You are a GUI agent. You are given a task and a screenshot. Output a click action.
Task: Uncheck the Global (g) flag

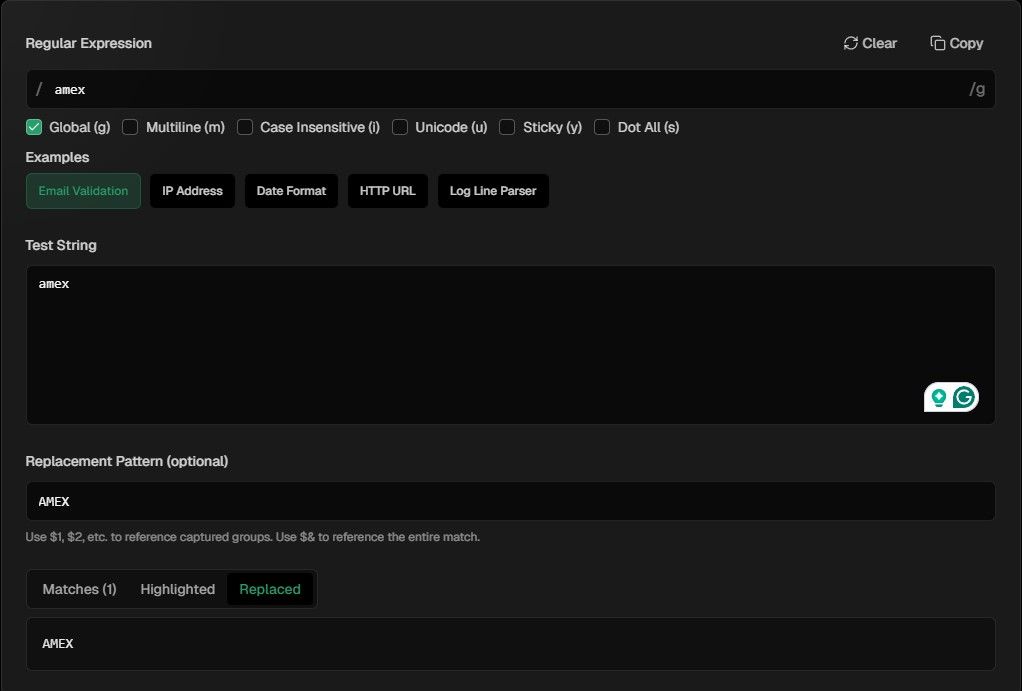coord(33,127)
